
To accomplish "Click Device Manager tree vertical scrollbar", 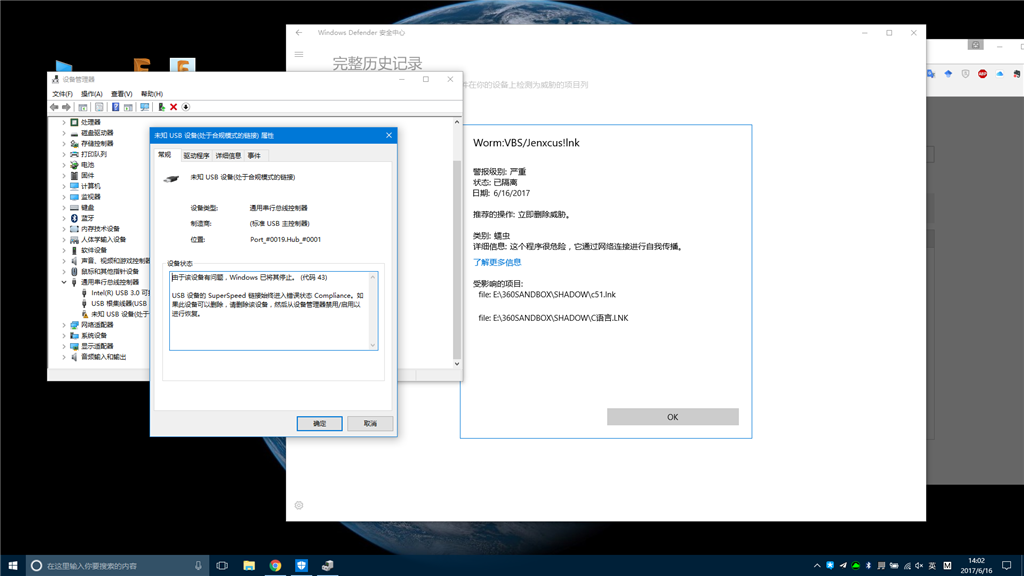I will tap(457, 243).
